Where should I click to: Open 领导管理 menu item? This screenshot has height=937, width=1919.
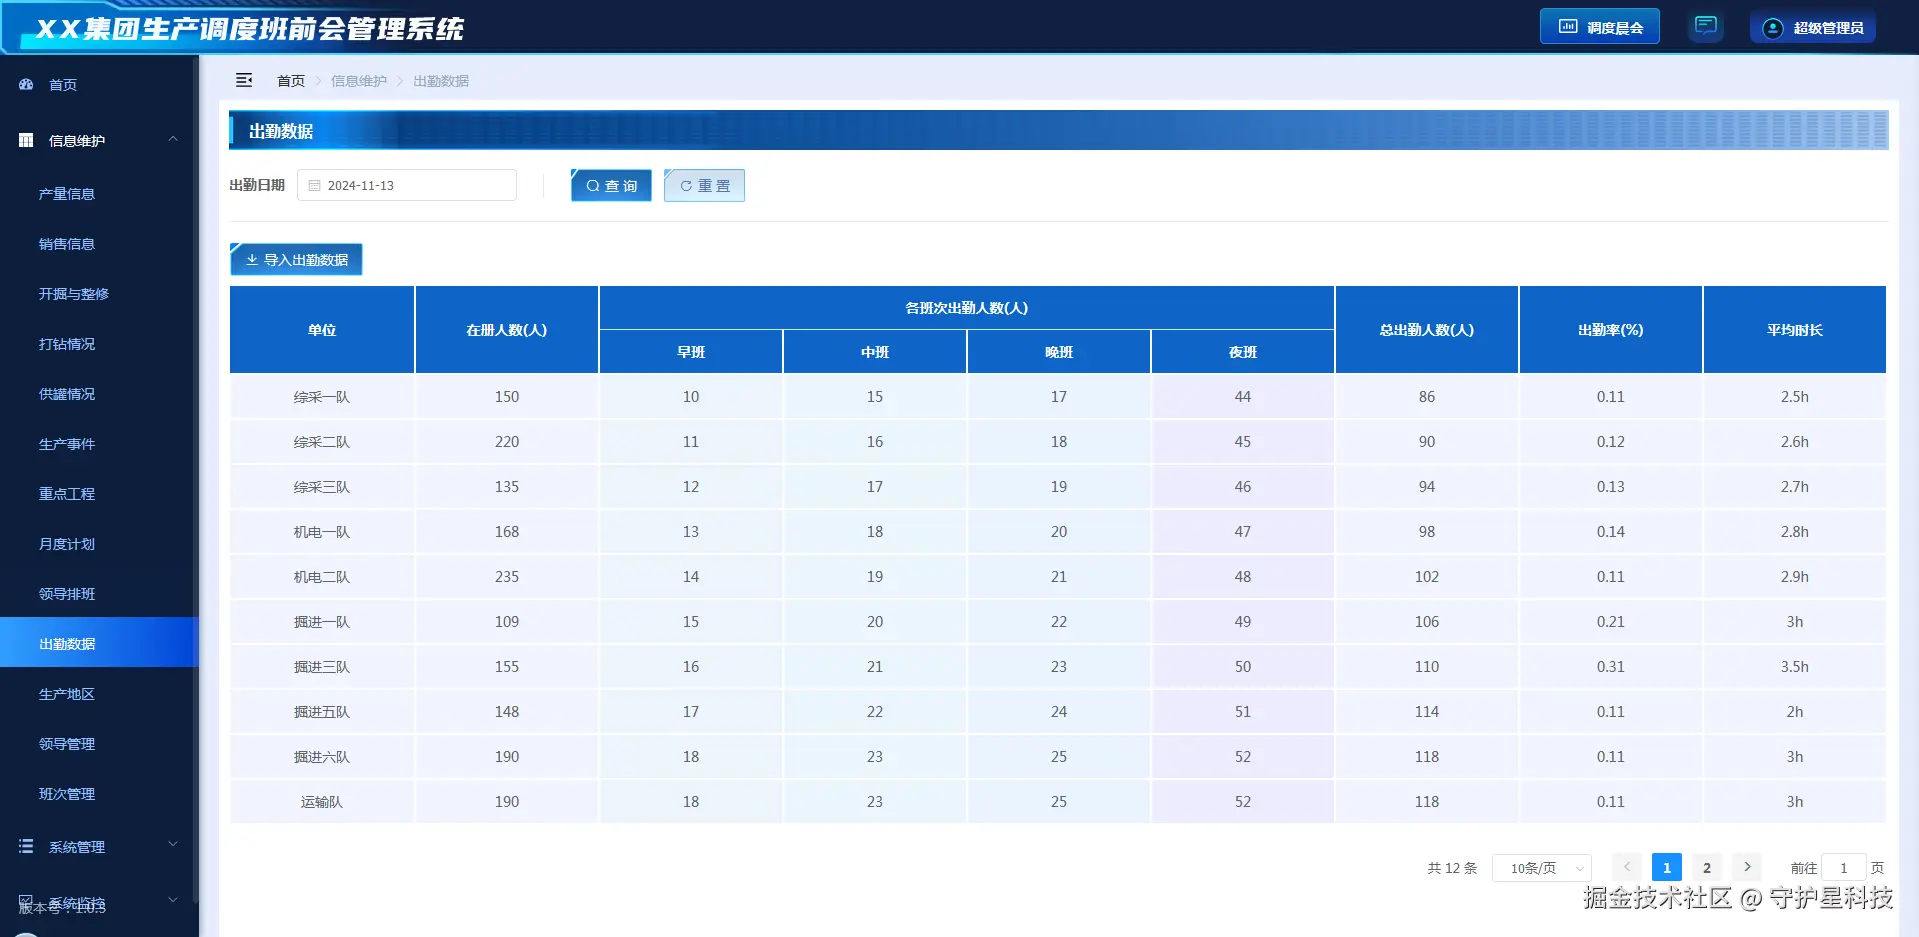pos(67,744)
